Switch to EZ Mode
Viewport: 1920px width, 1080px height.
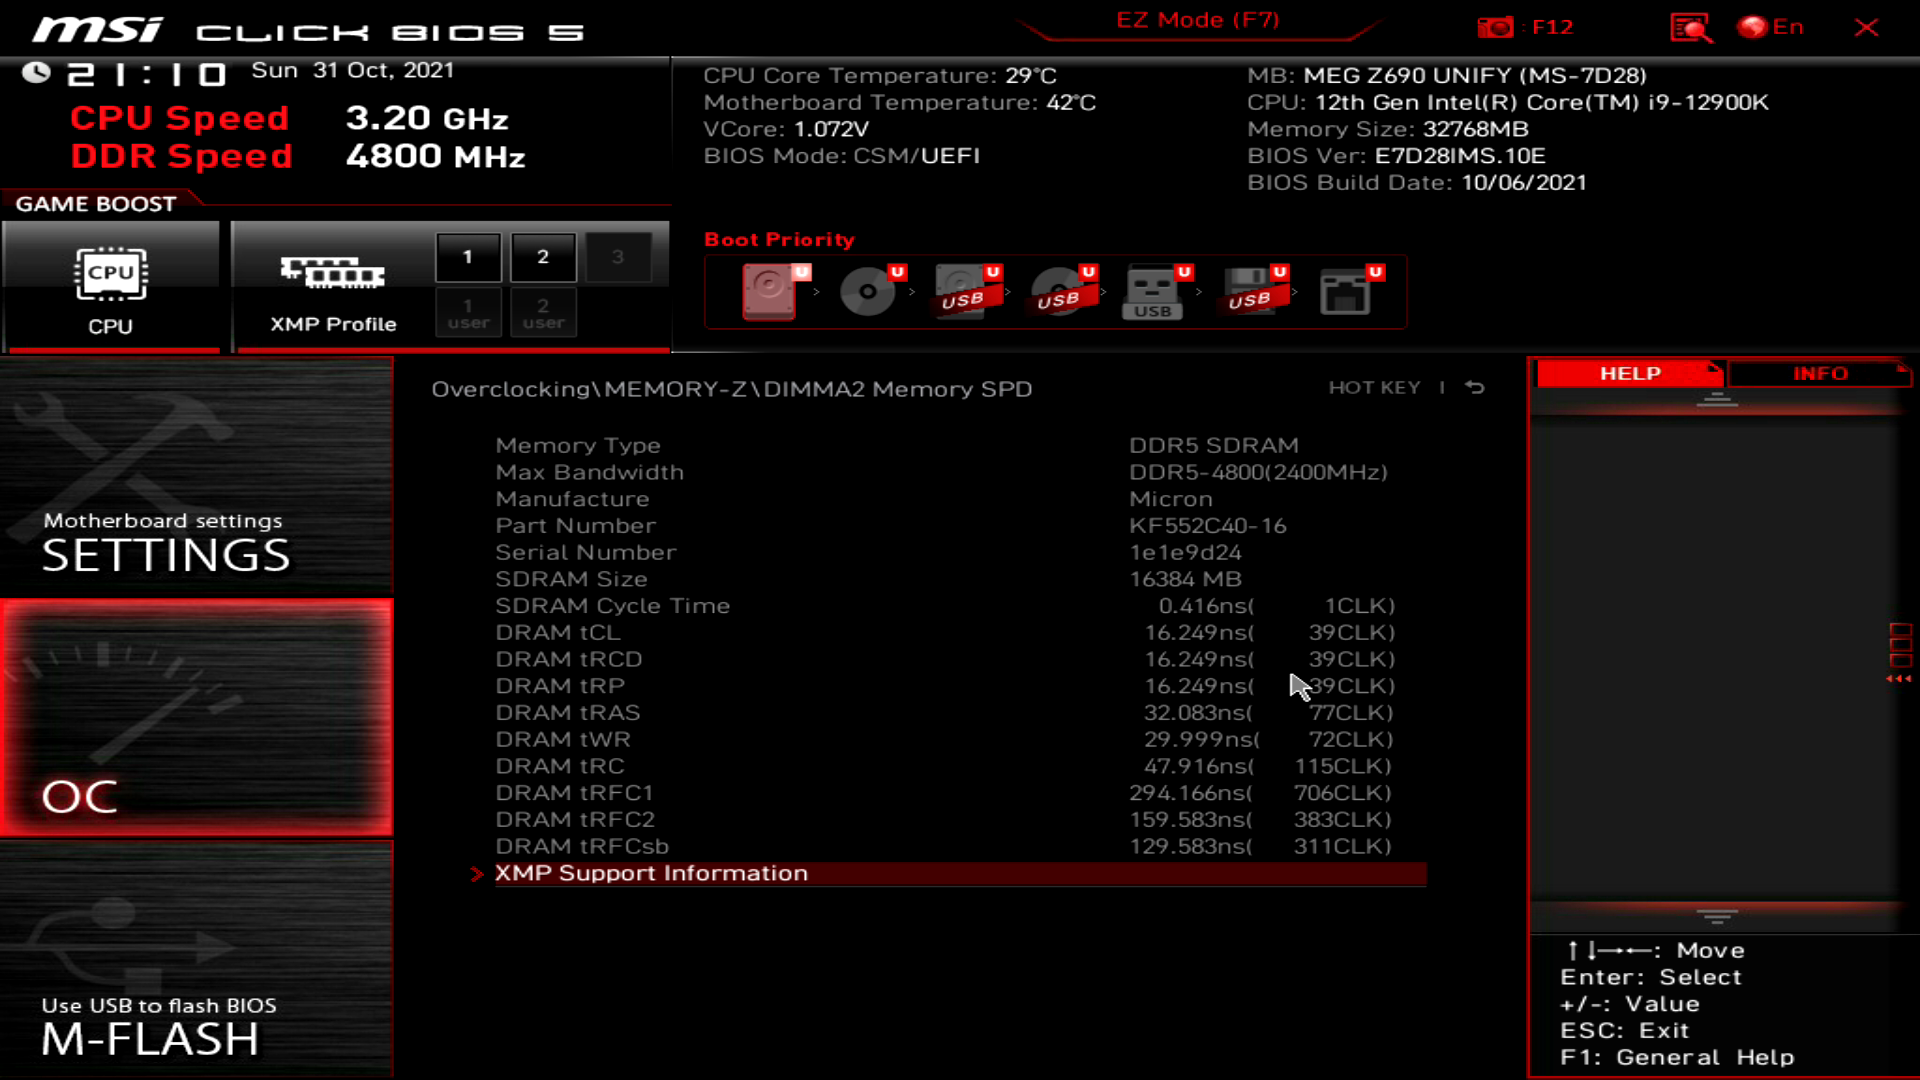point(1196,20)
